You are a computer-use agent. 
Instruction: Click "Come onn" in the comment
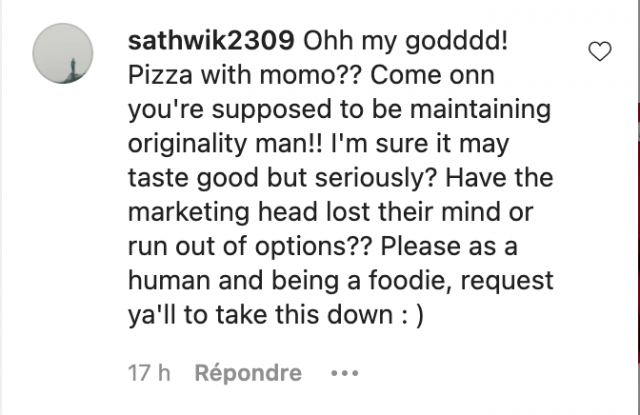pyautogui.click(x=432, y=75)
